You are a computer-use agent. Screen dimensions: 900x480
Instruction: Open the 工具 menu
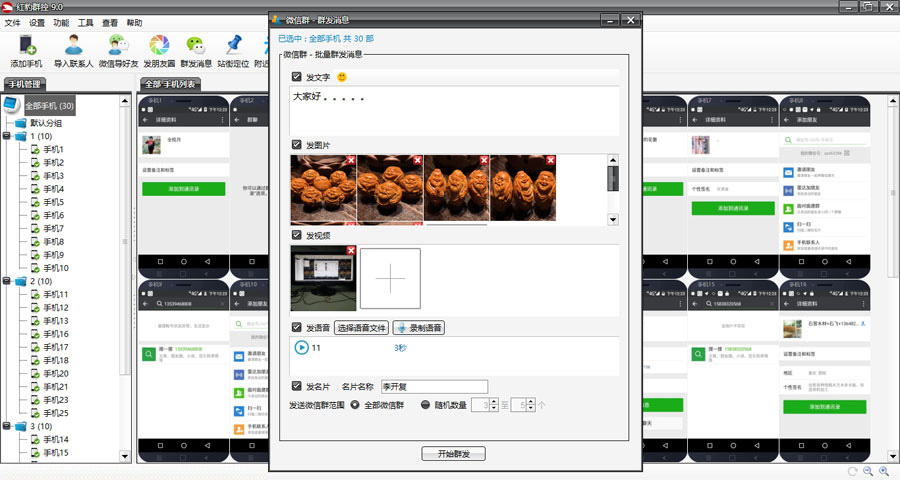point(86,23)
